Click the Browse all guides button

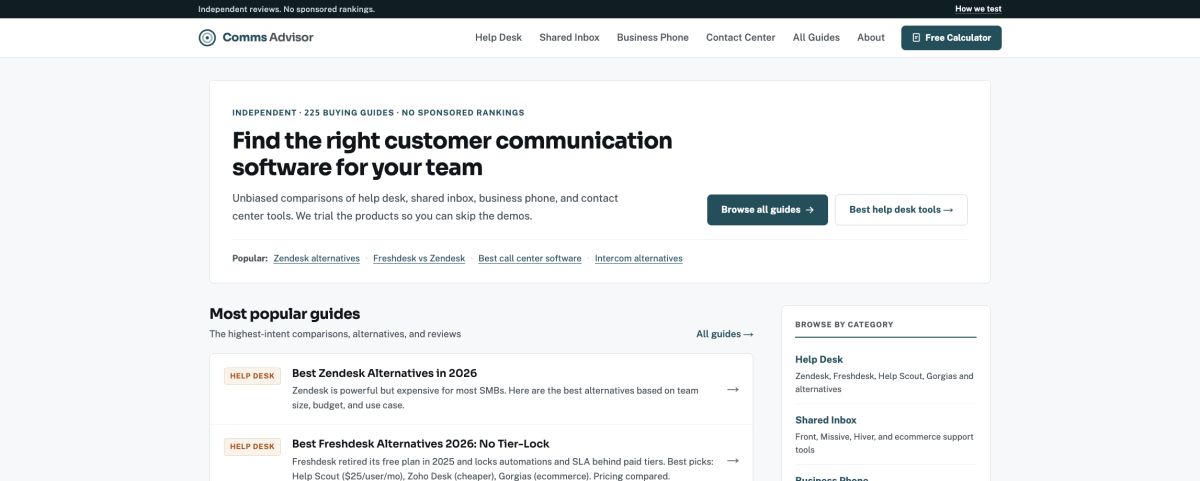coord(767,210)
